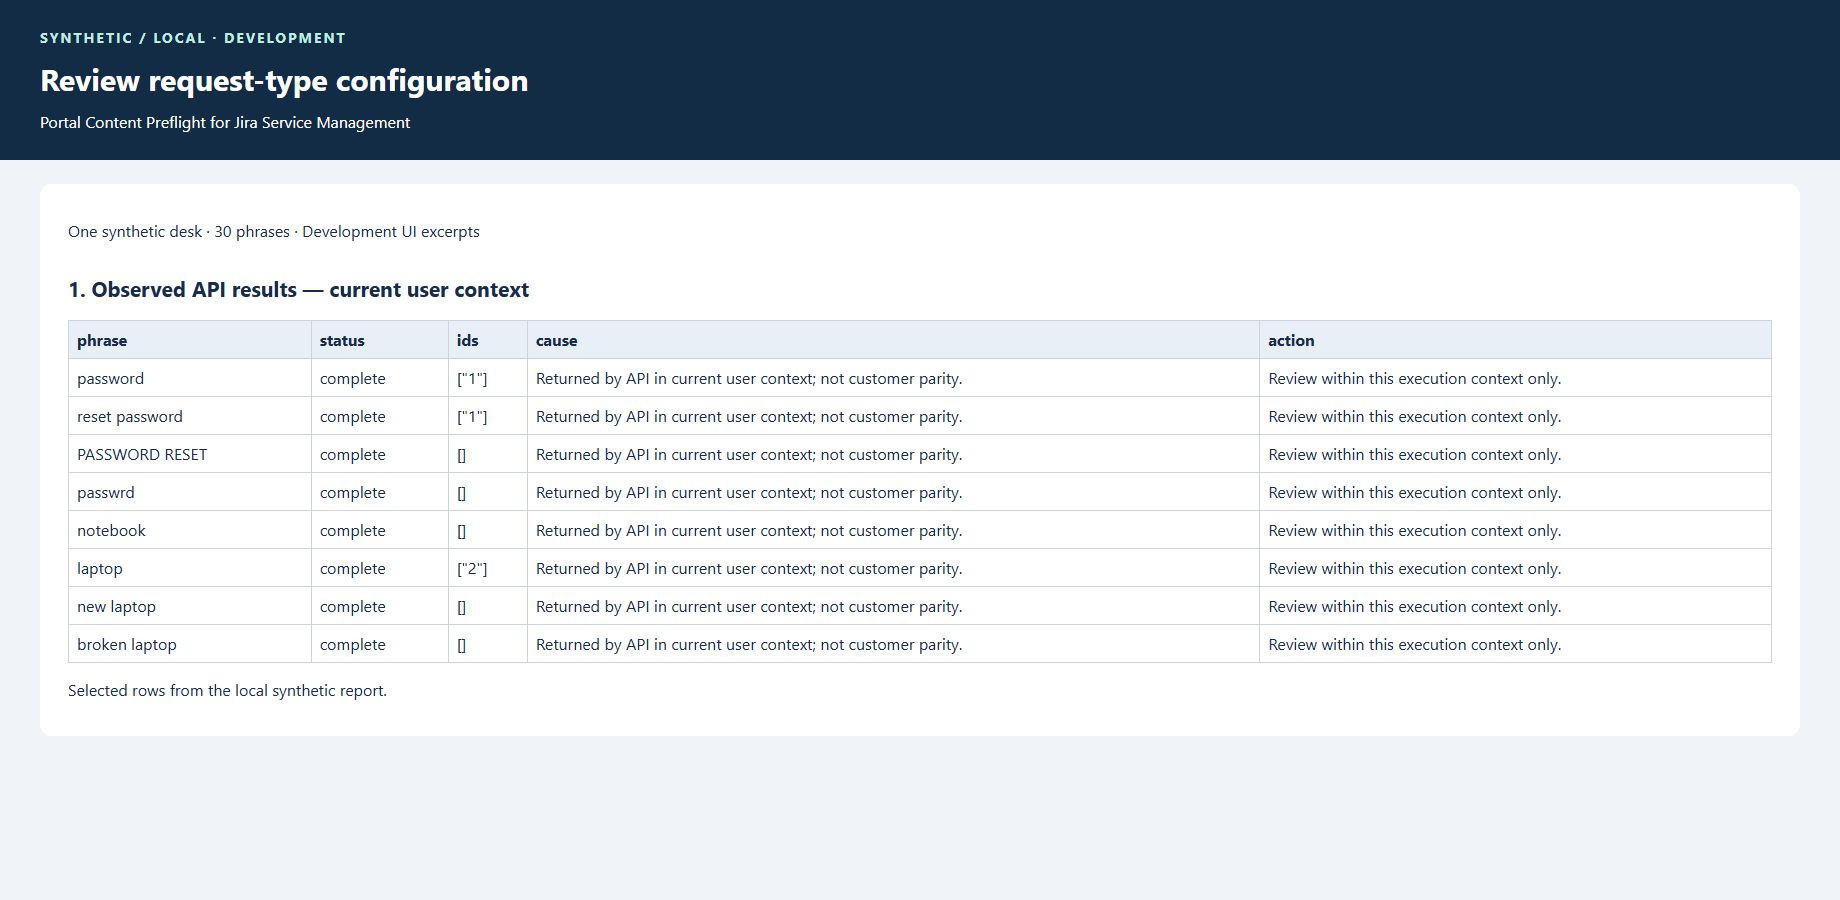The width and height of the screenshot is (1840, 900).
Task: Click cause text in the password row
Action: tap(749, 379)
